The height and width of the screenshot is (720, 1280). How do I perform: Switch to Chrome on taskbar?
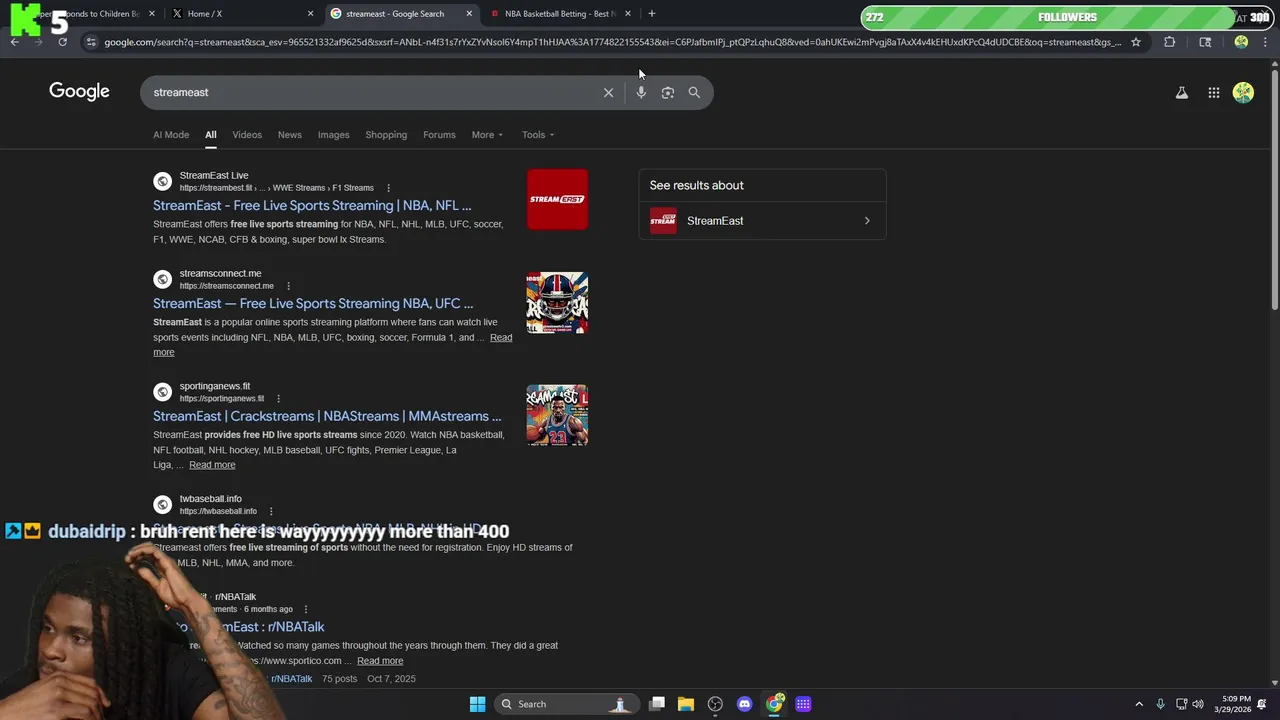coord(774,704)
